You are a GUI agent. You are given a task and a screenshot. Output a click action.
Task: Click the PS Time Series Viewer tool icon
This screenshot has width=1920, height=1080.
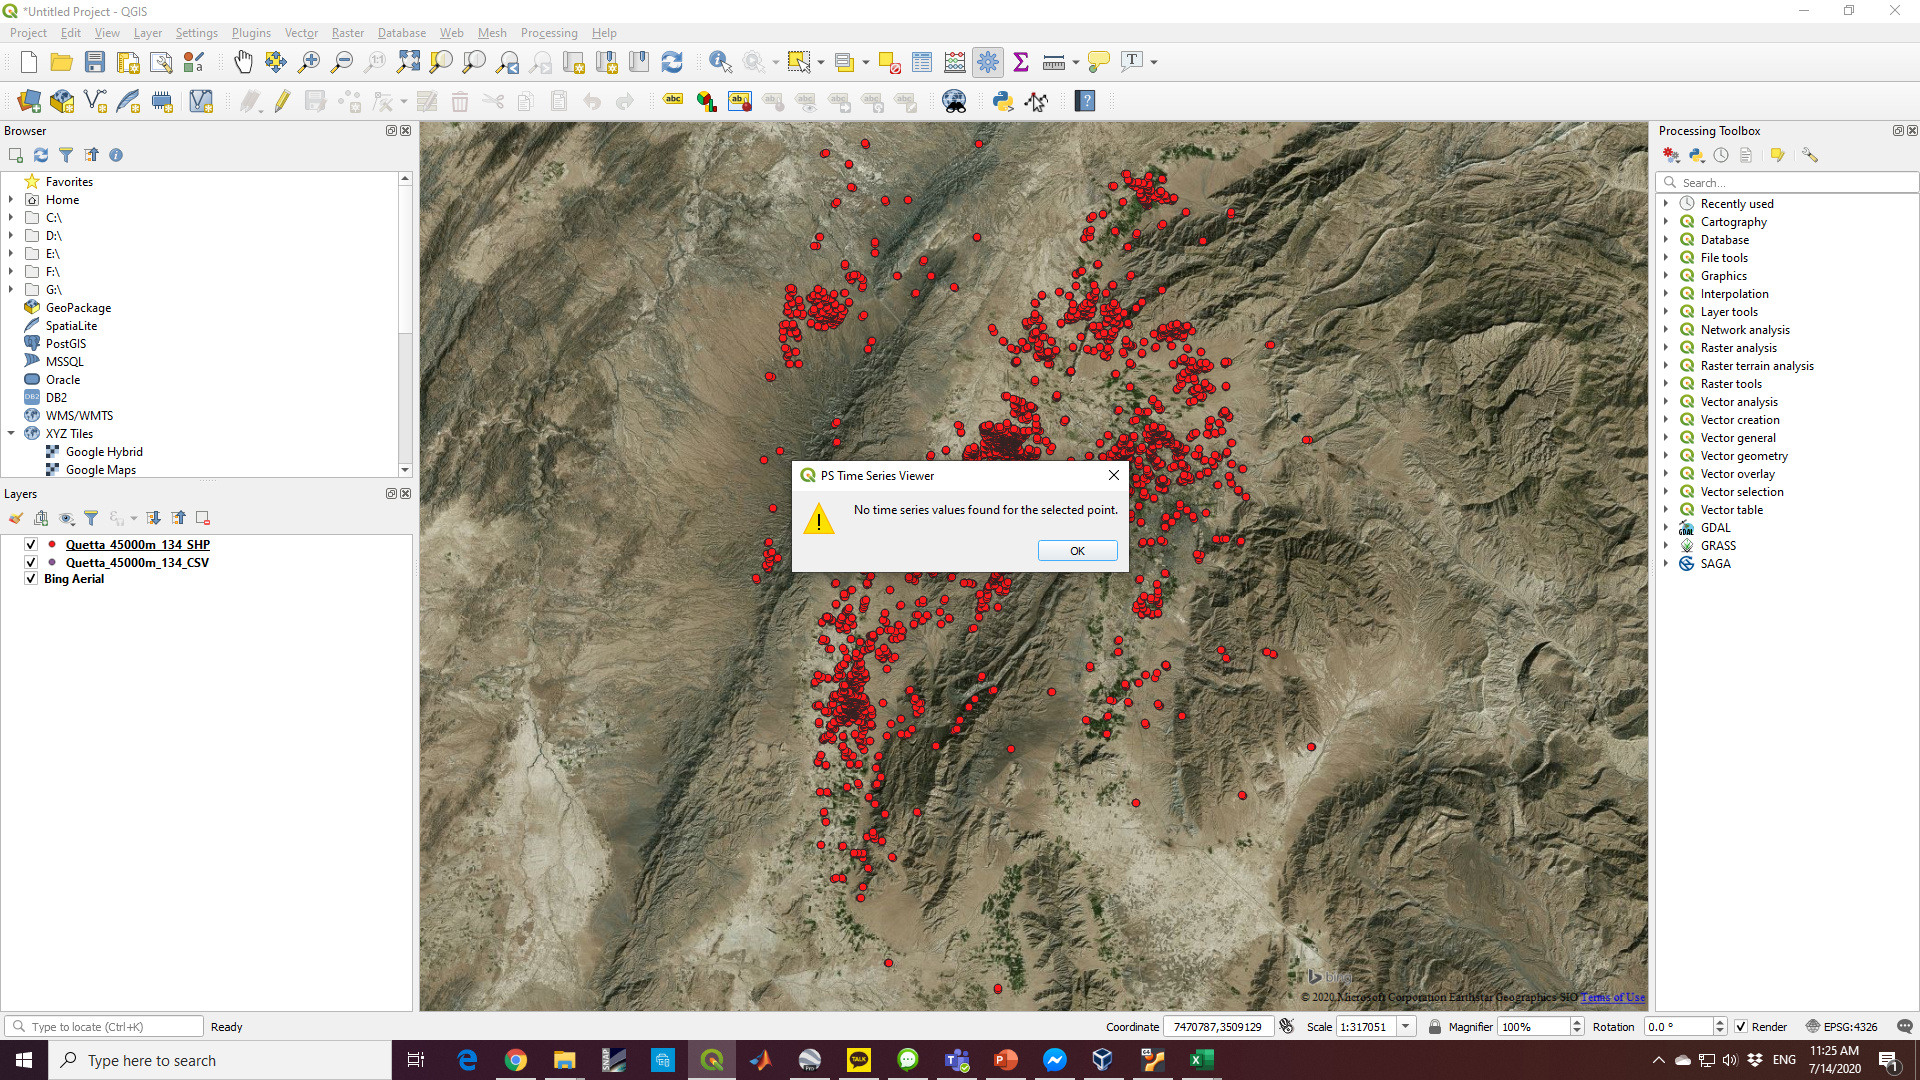1037,101
